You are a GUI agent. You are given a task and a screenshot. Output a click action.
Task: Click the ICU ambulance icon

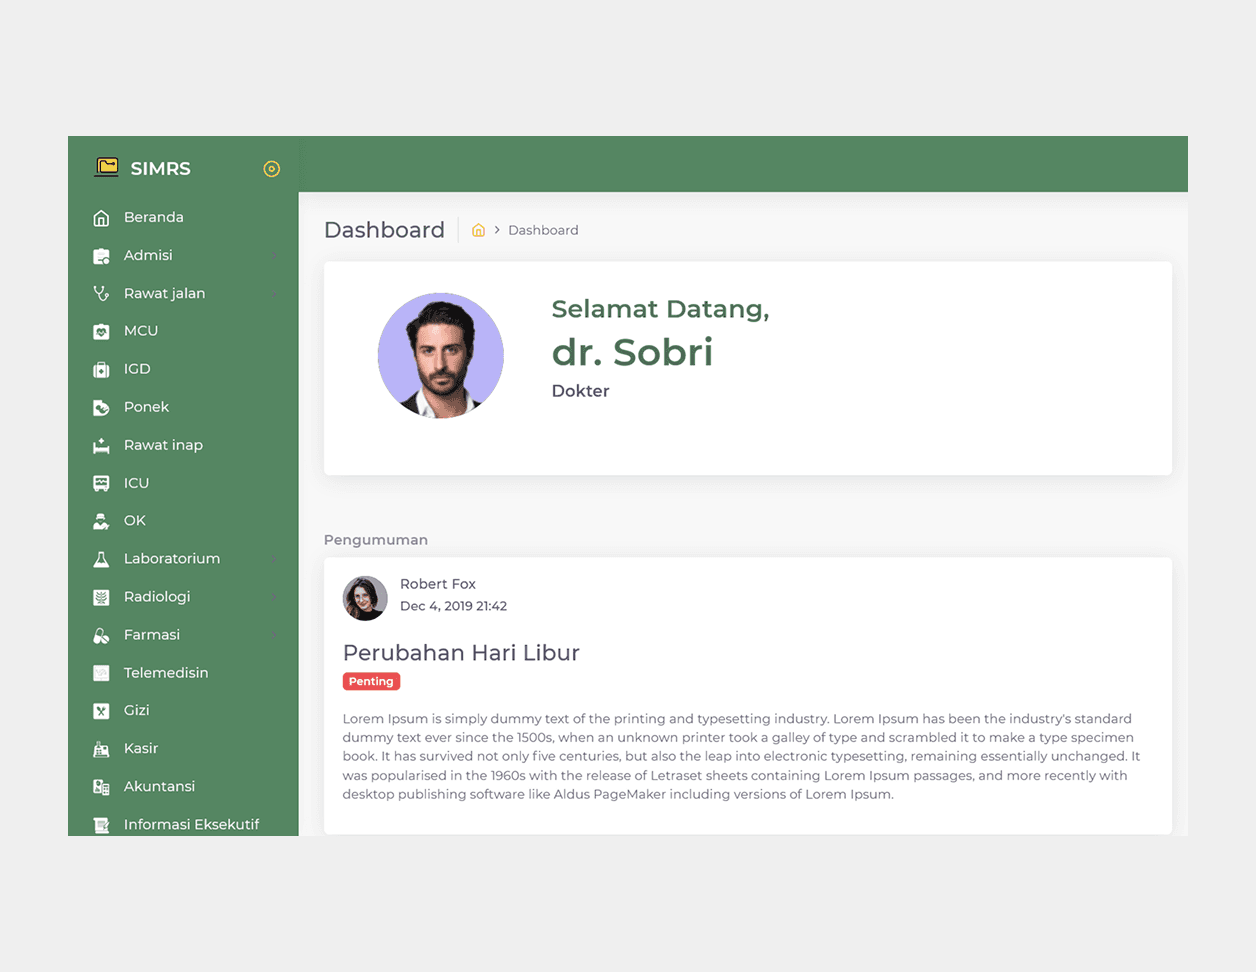pyautogui.click(x=101, y=483)
